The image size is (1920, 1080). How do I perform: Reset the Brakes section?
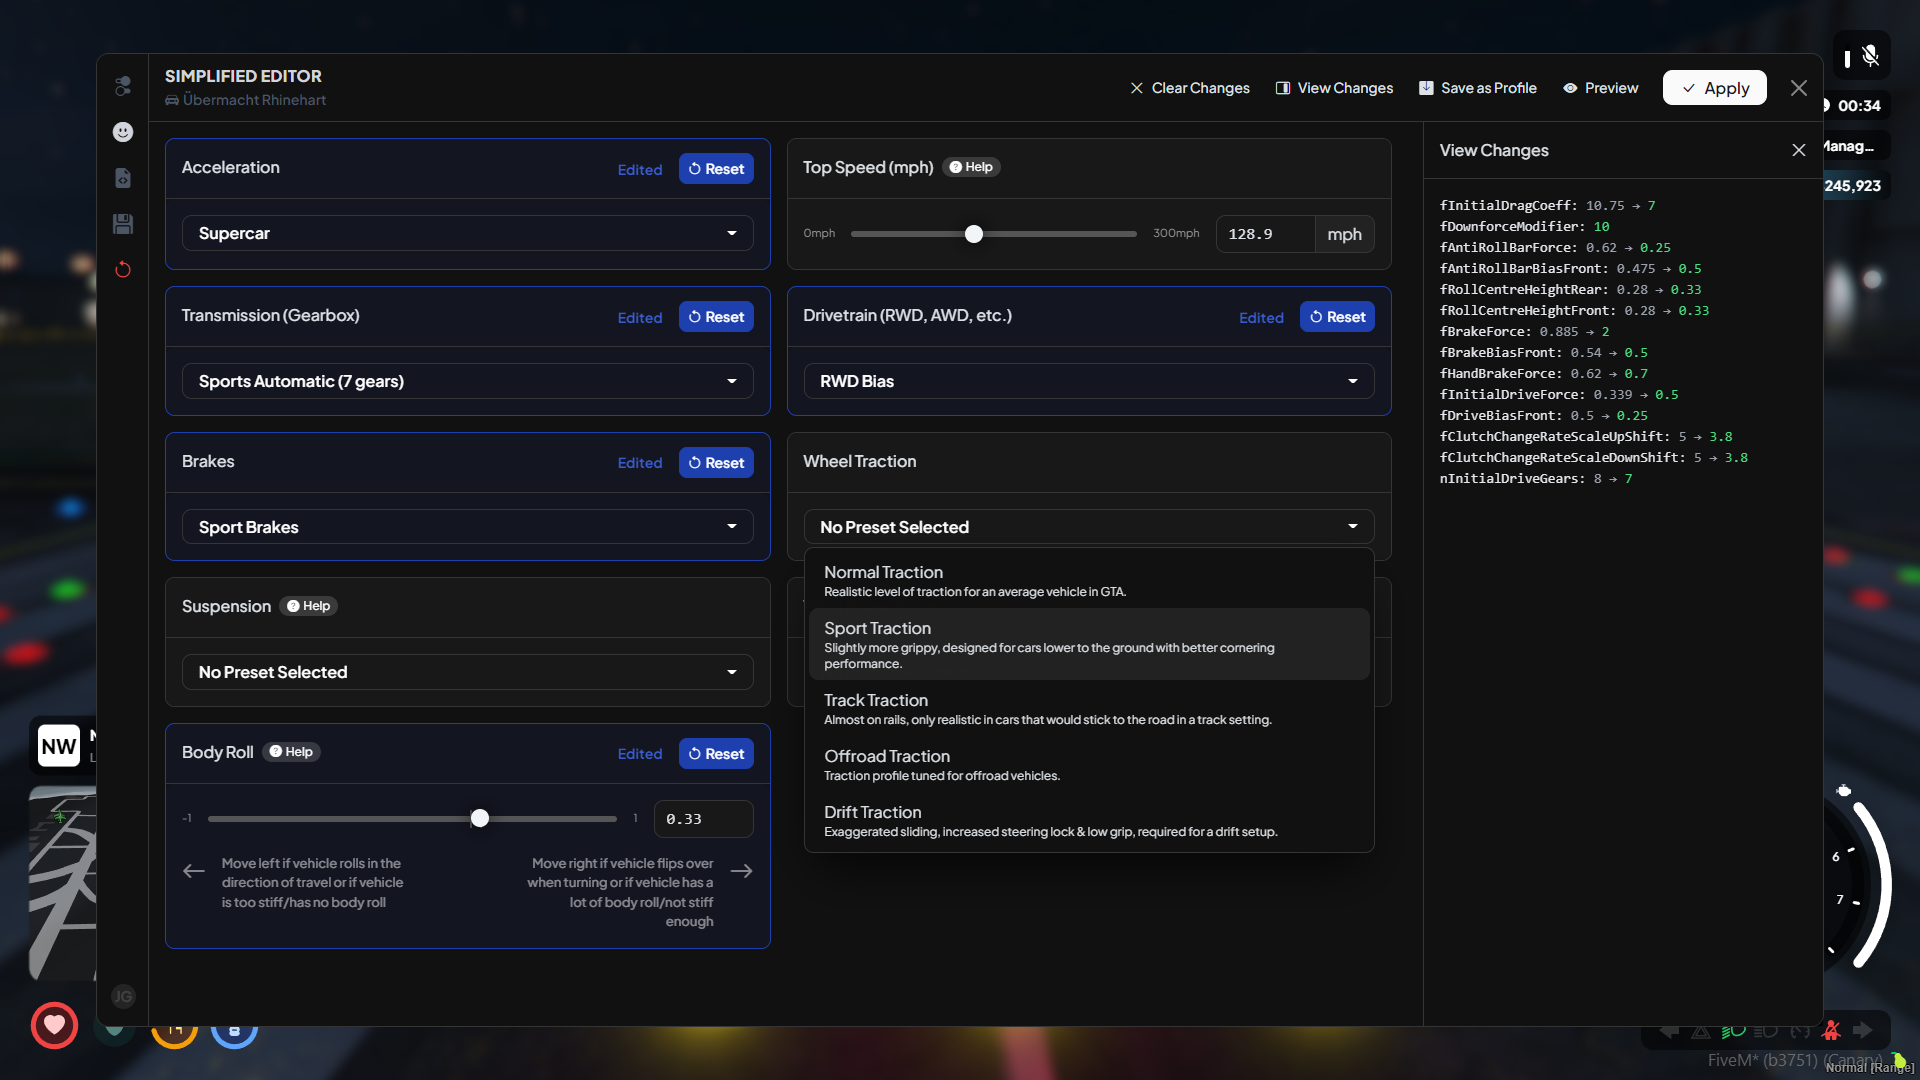tap(716, 463)
